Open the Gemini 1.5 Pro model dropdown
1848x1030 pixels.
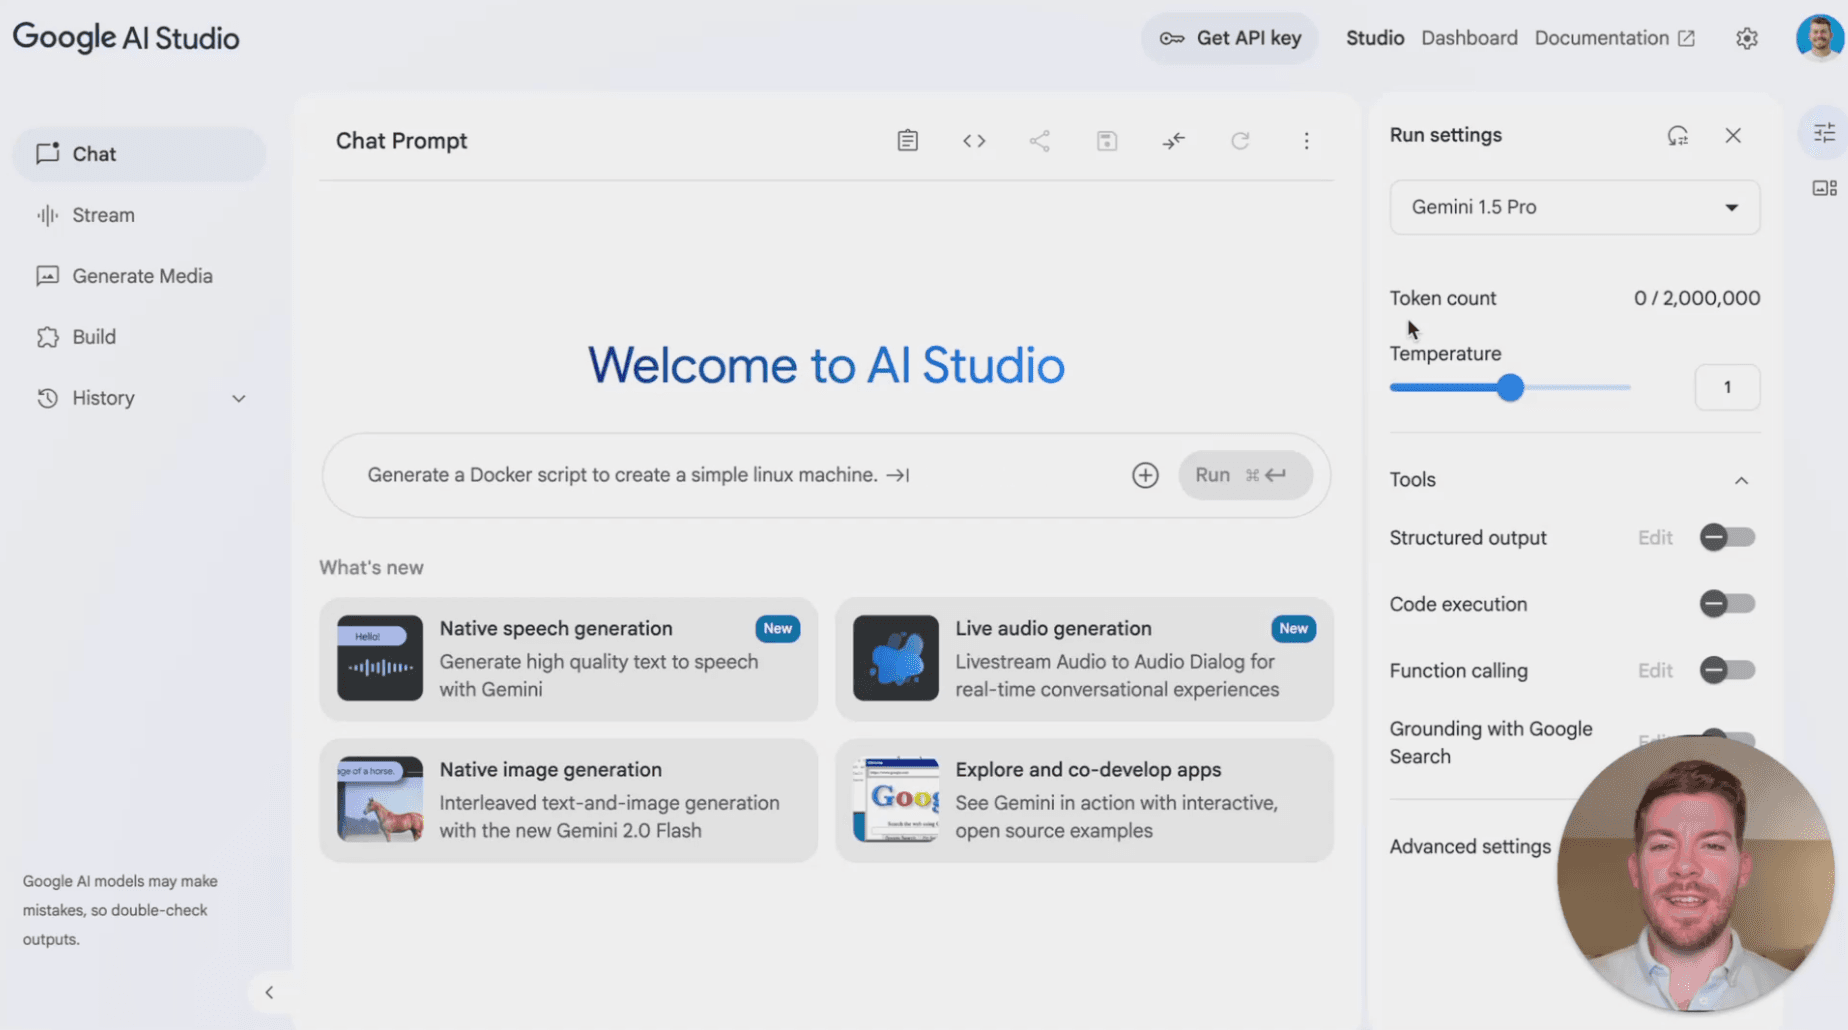[1574, 207]
